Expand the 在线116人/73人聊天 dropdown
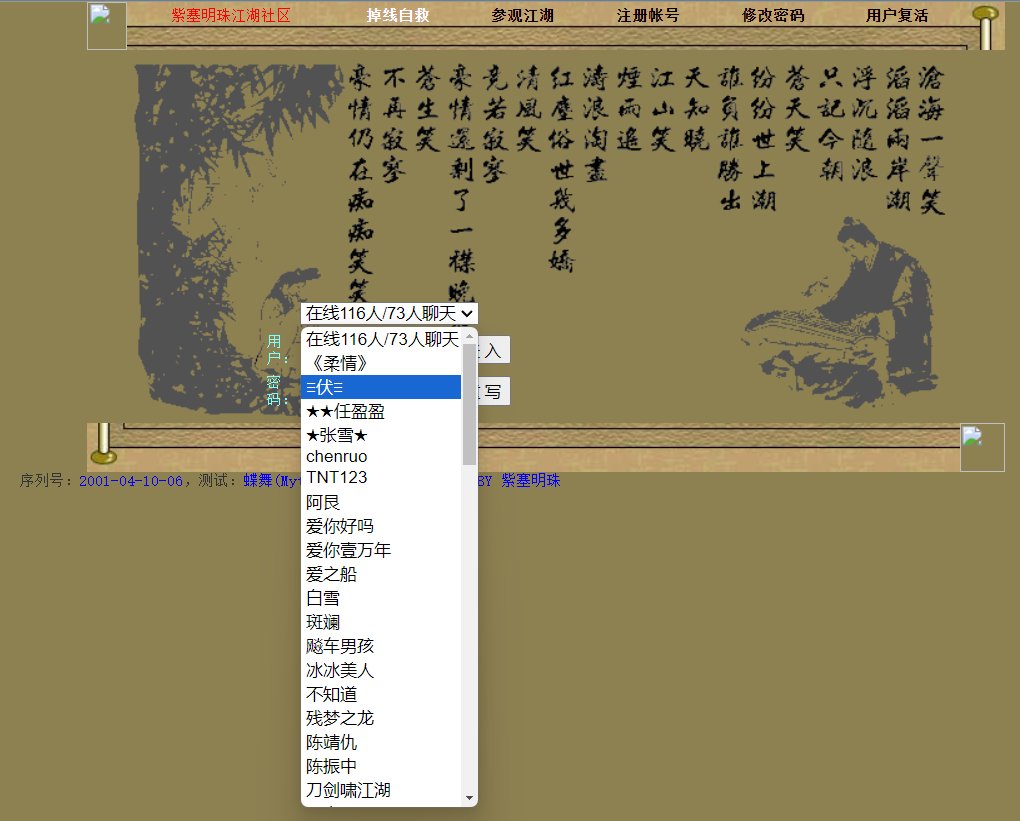 click(x=389, y=314)
